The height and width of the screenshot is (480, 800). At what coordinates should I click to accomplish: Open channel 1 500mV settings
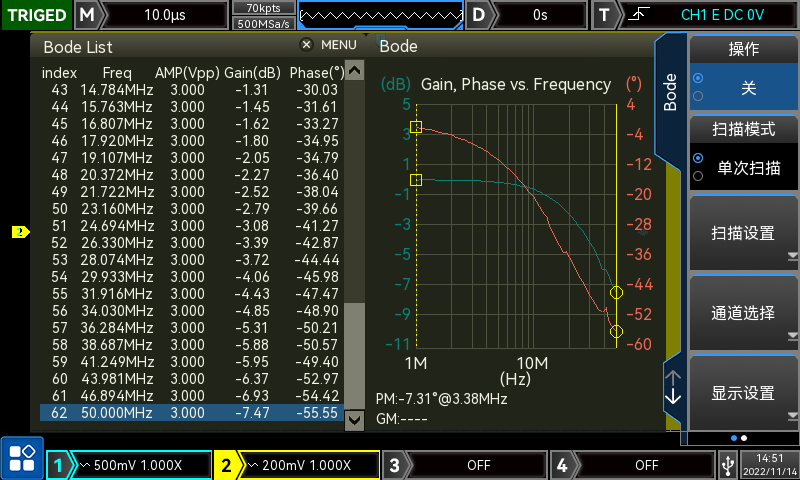(x=129, y=465)
